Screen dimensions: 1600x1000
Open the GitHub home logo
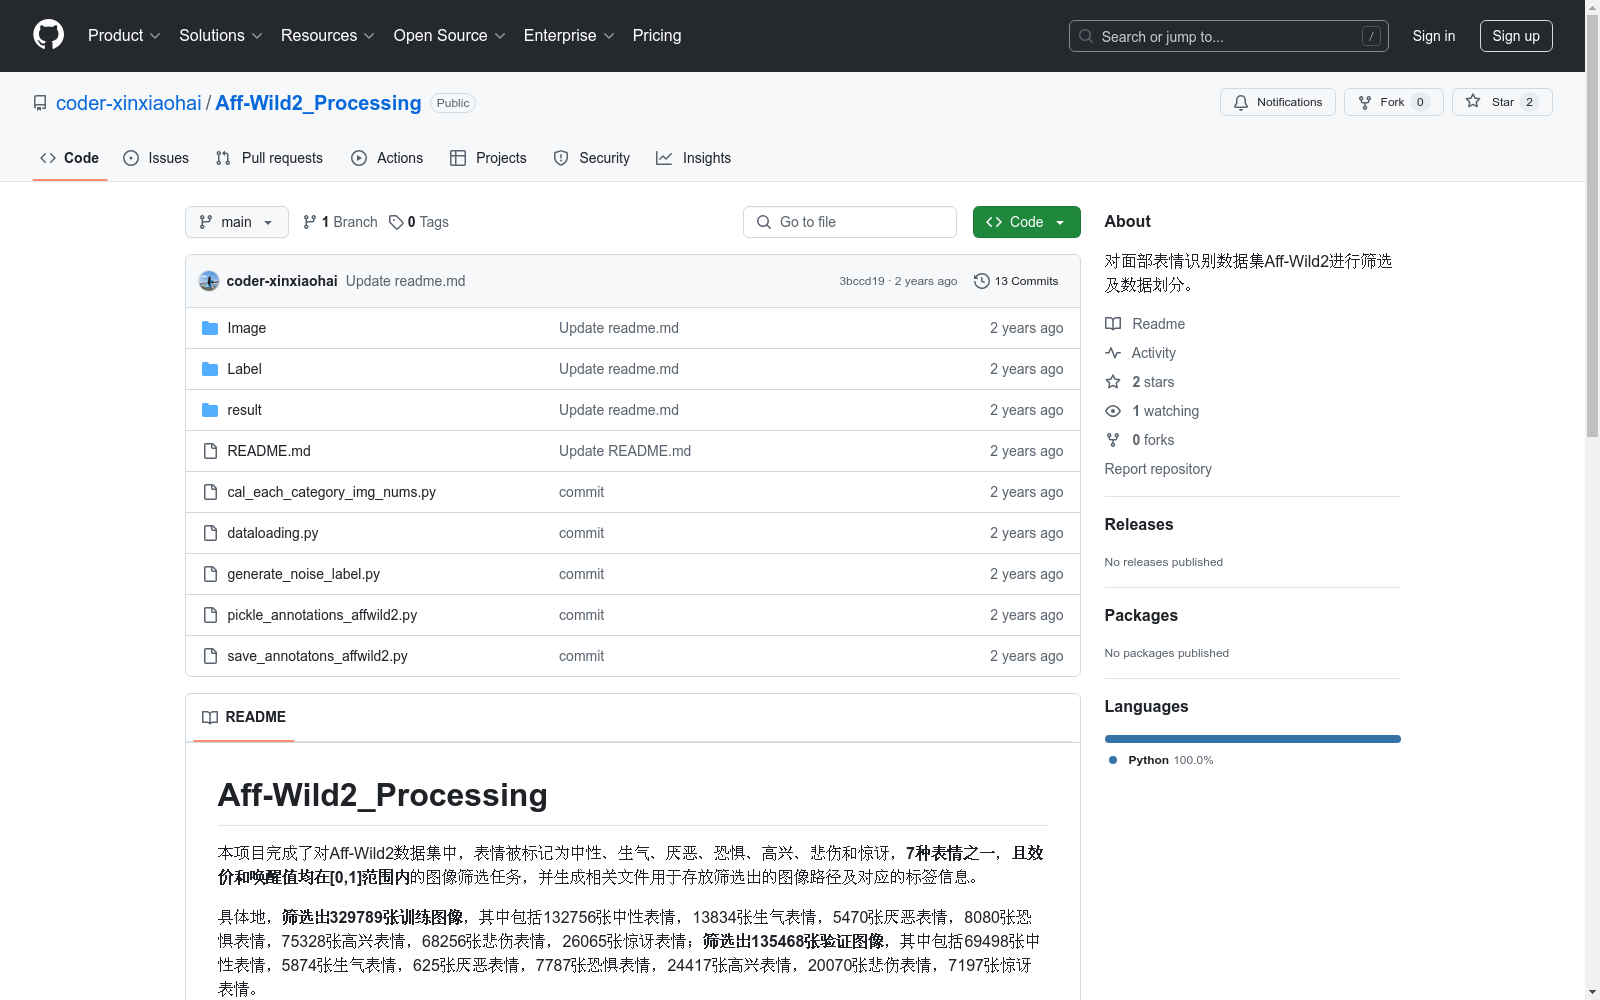pos(48,35)
